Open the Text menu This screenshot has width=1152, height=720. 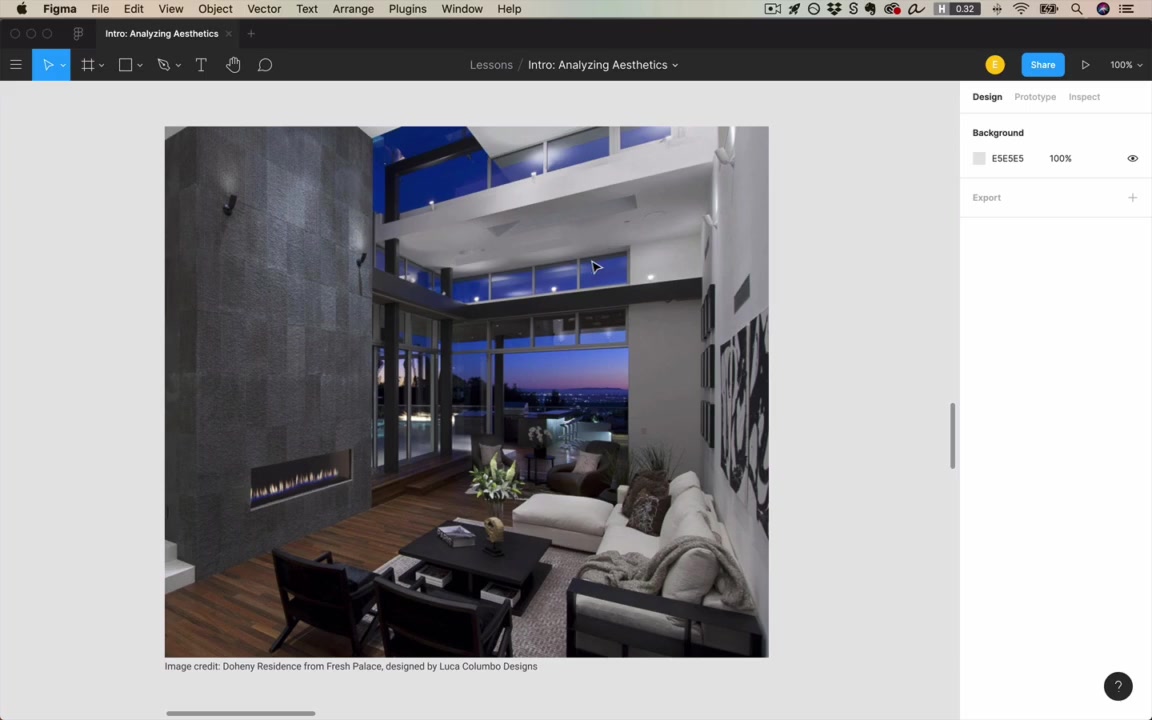pyautogui.click(x=307, y=9)
